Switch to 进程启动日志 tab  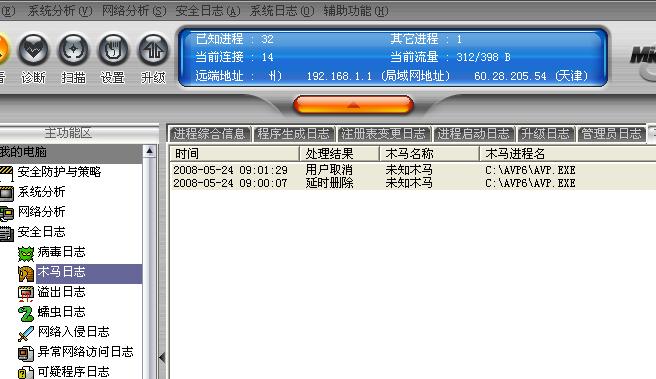474,134
